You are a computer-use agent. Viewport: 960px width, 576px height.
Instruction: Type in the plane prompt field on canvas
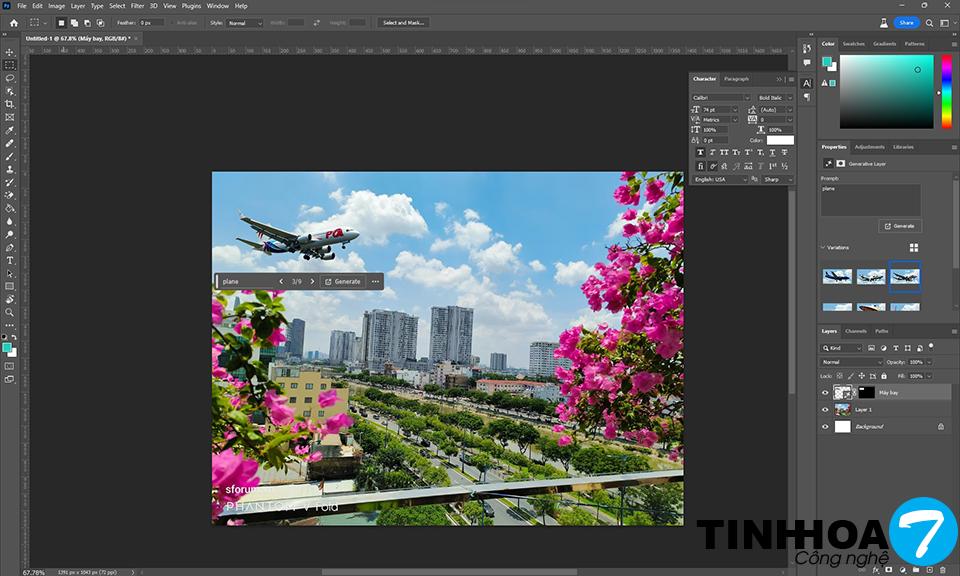click(245, 282)
